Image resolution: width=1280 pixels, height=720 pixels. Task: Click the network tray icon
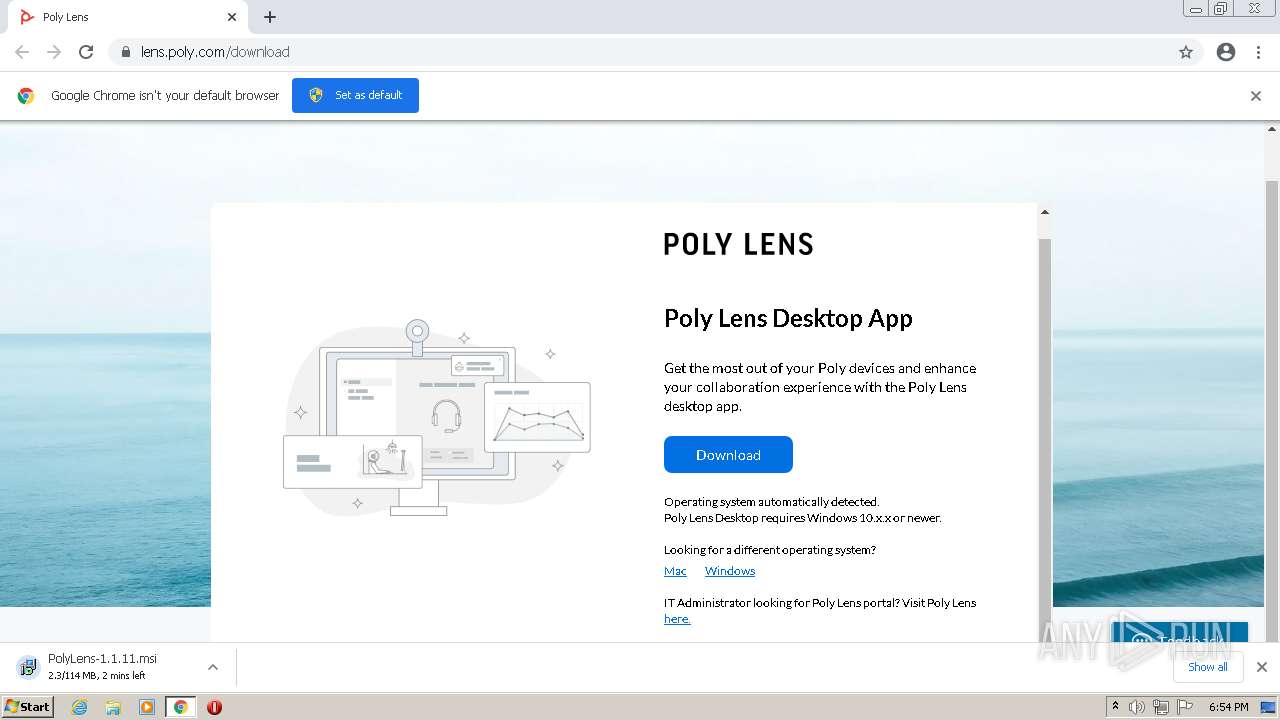point(1160,707)
